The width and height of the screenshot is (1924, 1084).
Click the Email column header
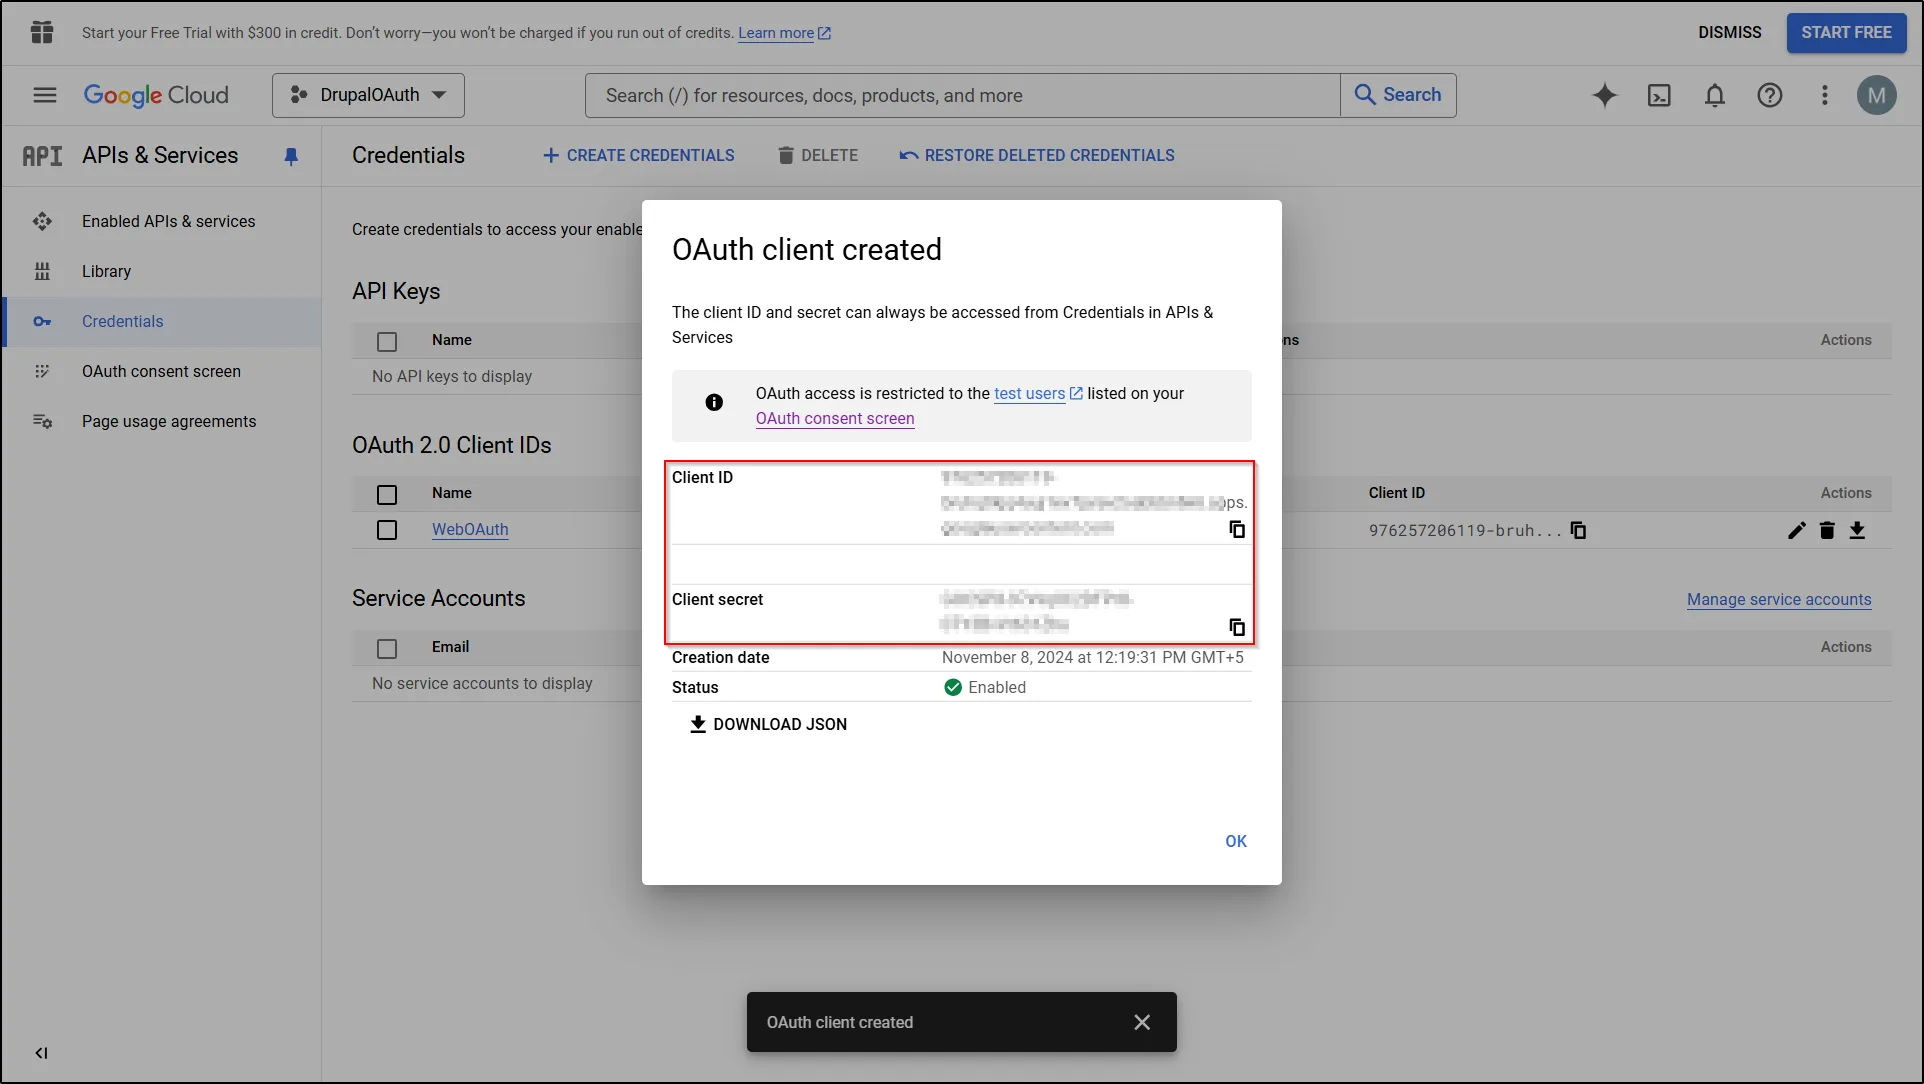pyautogui.click(x=450, y=647)
